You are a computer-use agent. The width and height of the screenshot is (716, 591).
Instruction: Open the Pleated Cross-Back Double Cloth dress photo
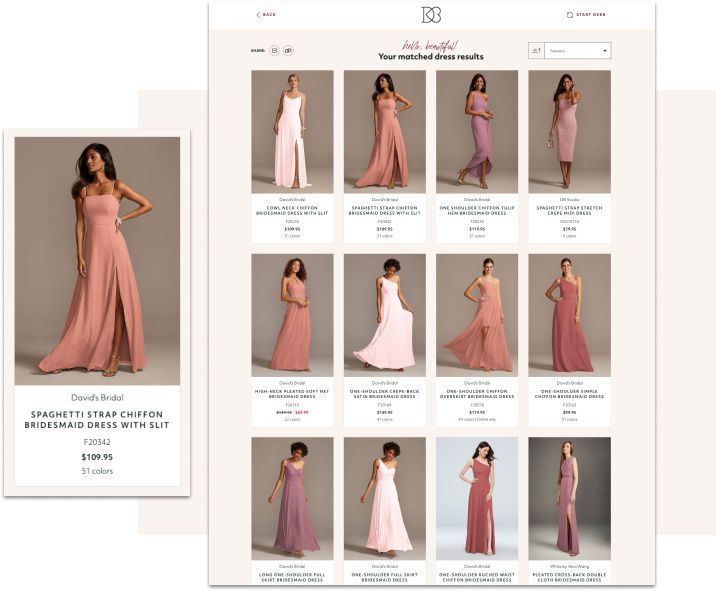(569, 499)
